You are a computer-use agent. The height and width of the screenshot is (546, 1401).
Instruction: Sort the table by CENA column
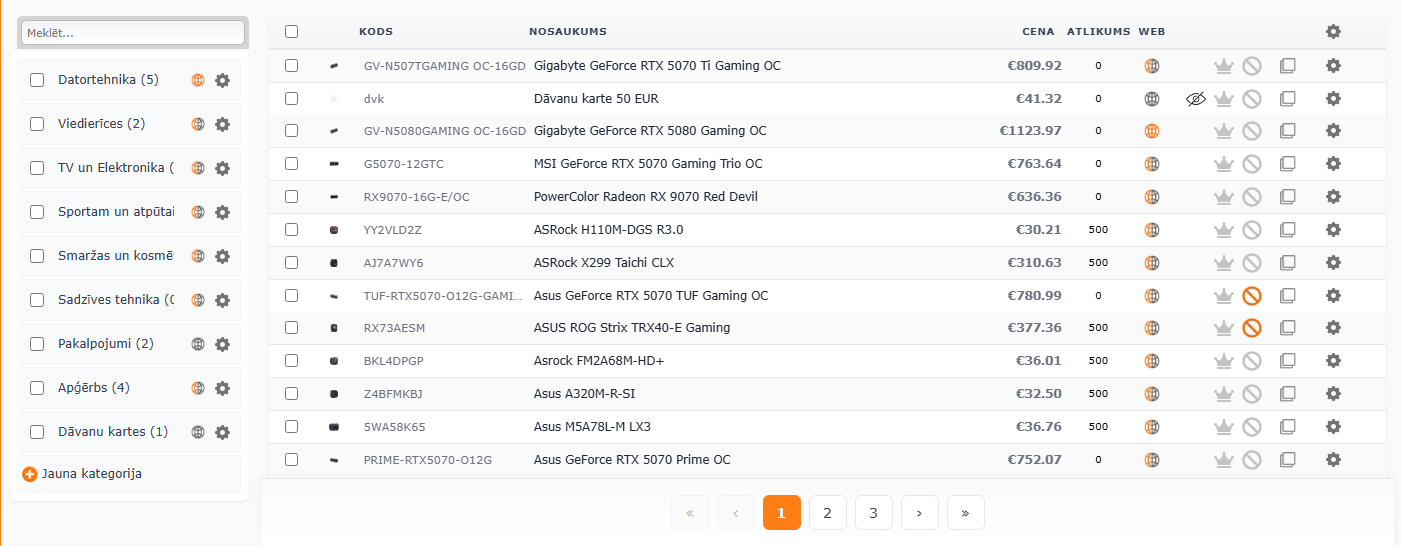[x=1038, y=32]
